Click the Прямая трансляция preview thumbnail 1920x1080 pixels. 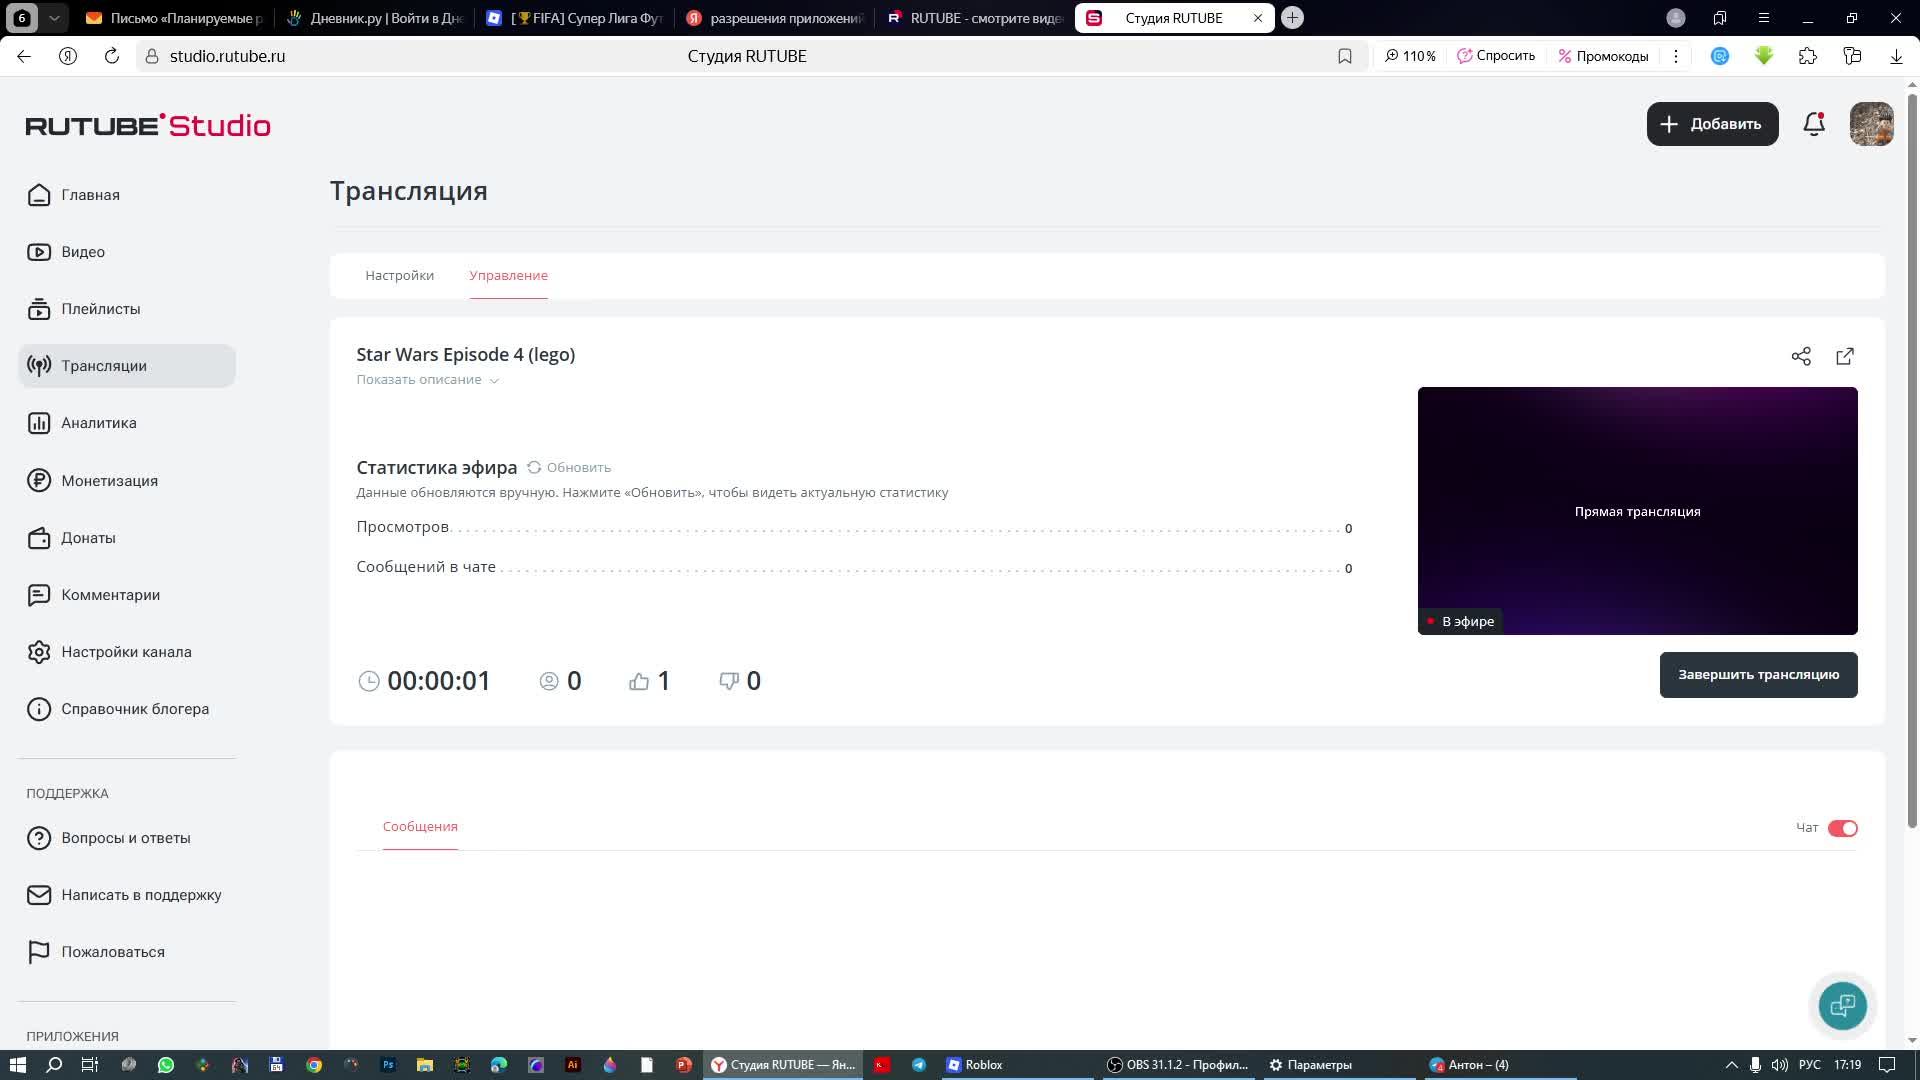click(x=1637, y=511)
